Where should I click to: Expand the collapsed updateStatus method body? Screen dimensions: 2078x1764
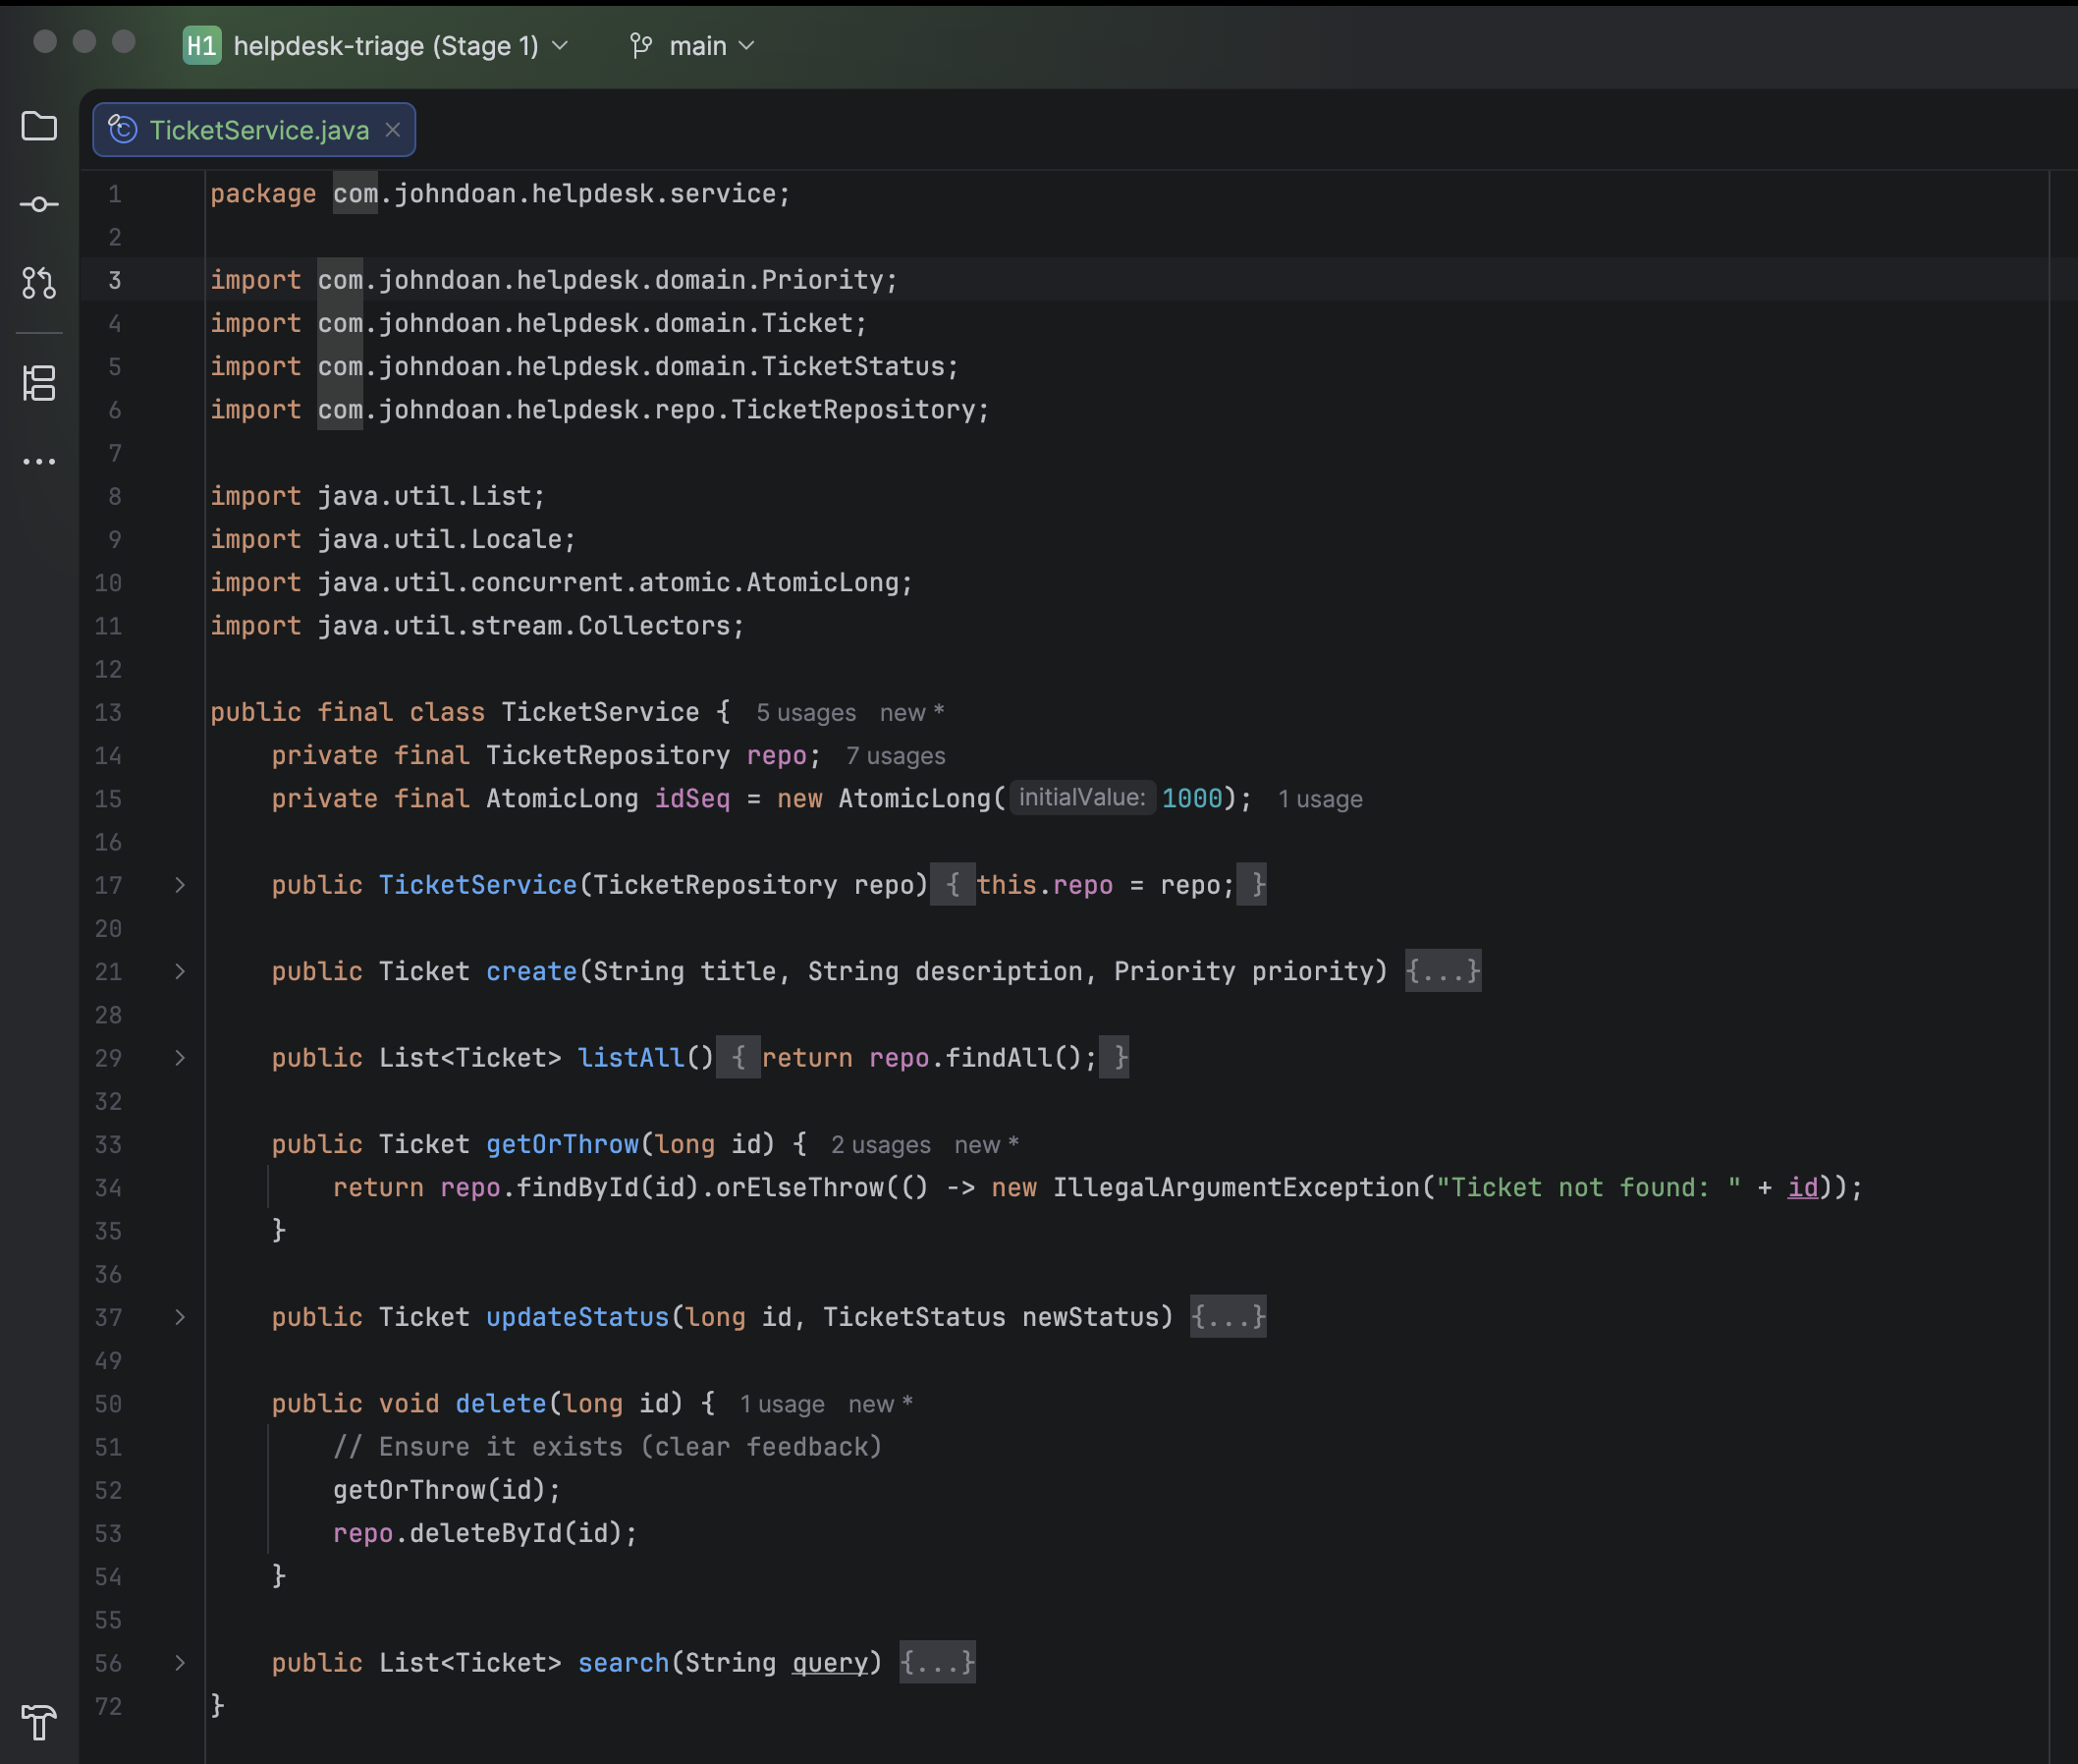pyautogui.click(x=179, y=1318)
